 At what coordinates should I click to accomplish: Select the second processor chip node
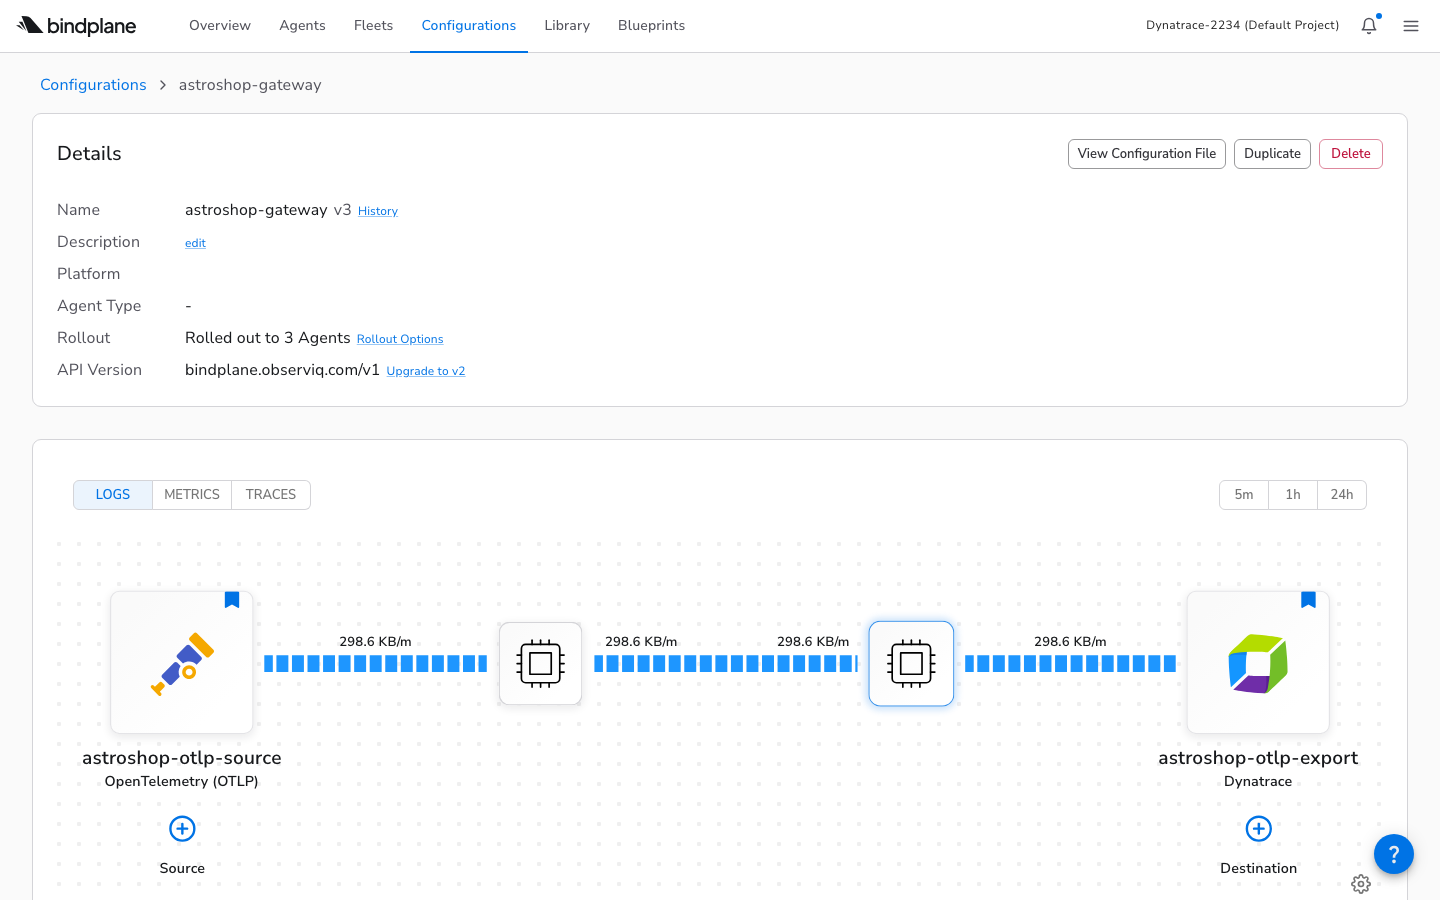coord(911,663)
